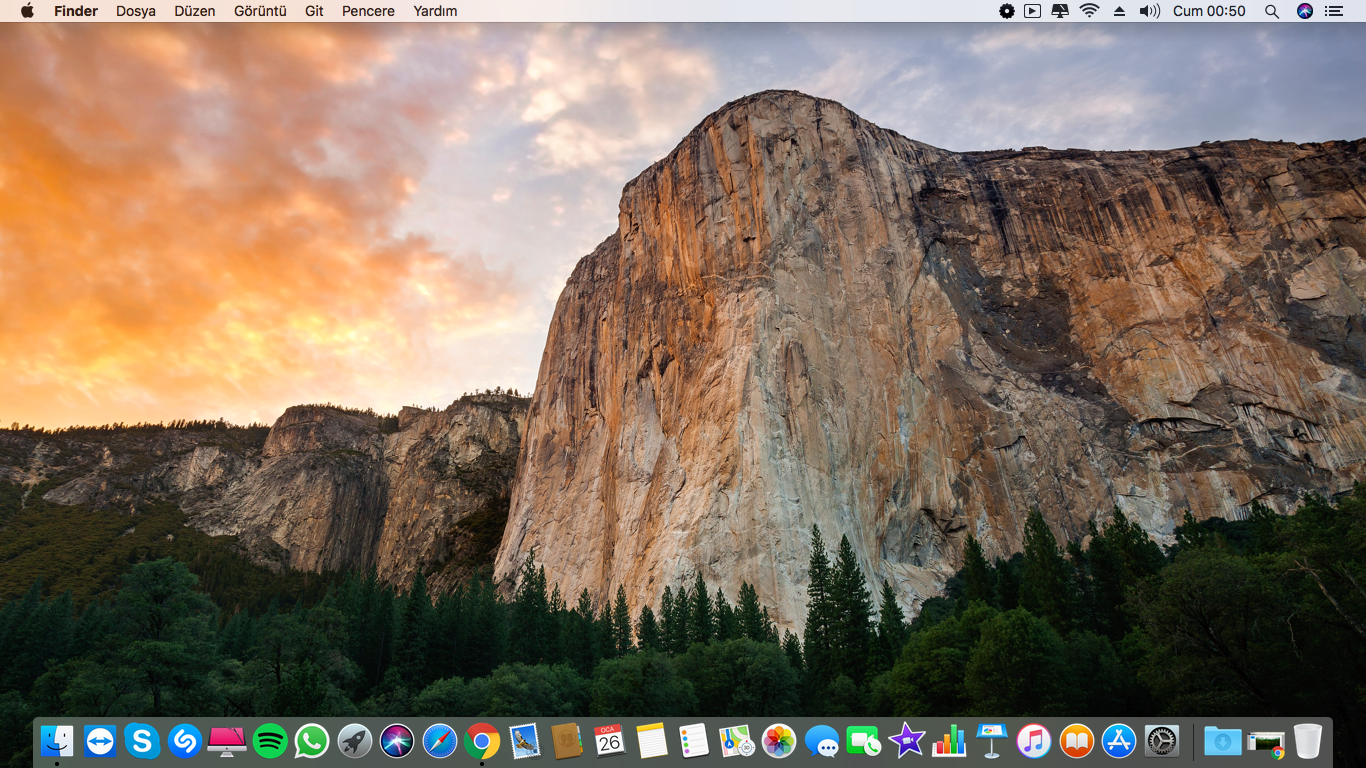This screenshot has height=768, width=1366.
Task: Show Notification Center from menu bar
Action: coord(1334,11)
